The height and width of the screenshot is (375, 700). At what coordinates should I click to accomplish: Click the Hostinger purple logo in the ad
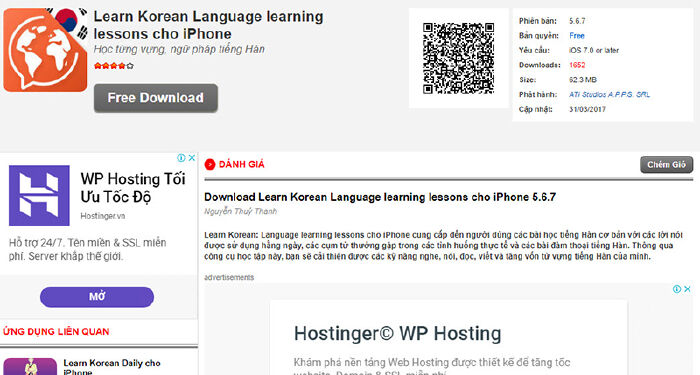coord(39,196)
